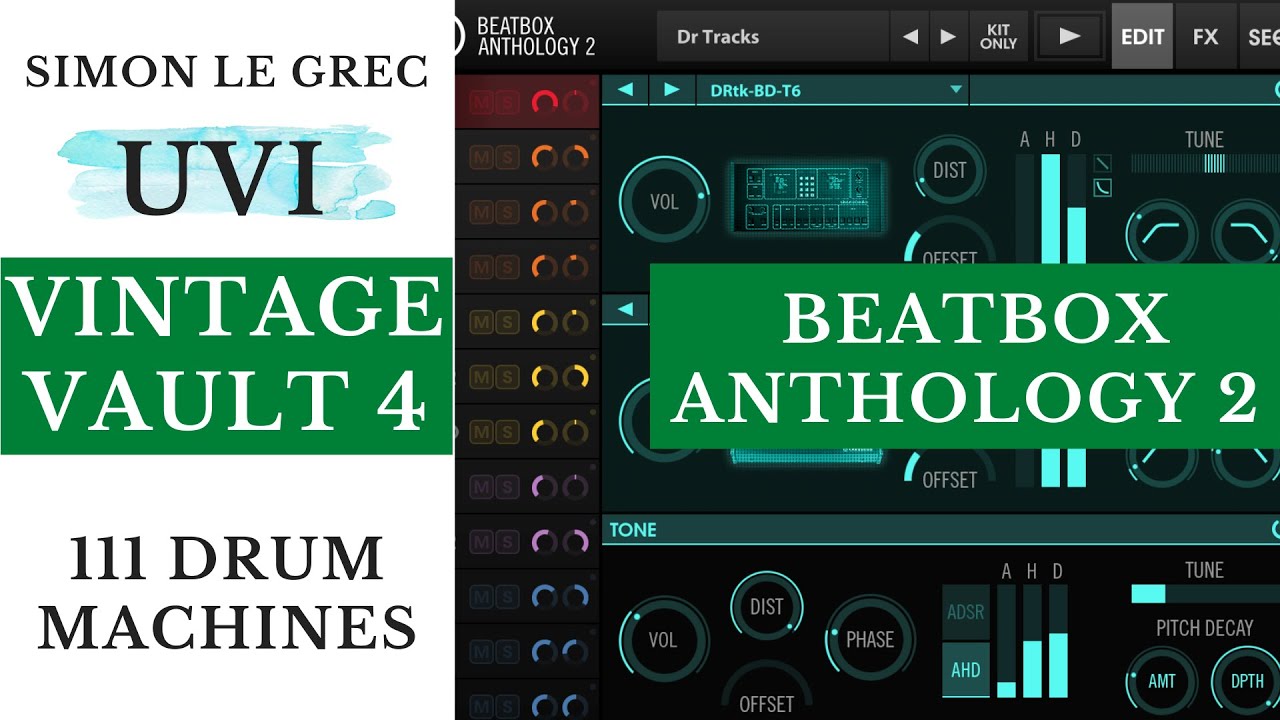Click the drum machine thumbnail image
1280x720 pixels.
pos(808,197)
